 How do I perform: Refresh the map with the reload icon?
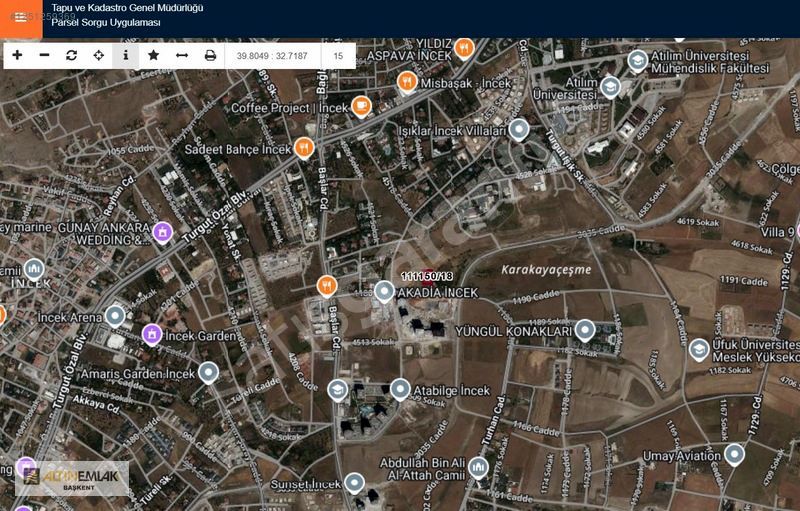pyautogui.click(x=71, y=55)
